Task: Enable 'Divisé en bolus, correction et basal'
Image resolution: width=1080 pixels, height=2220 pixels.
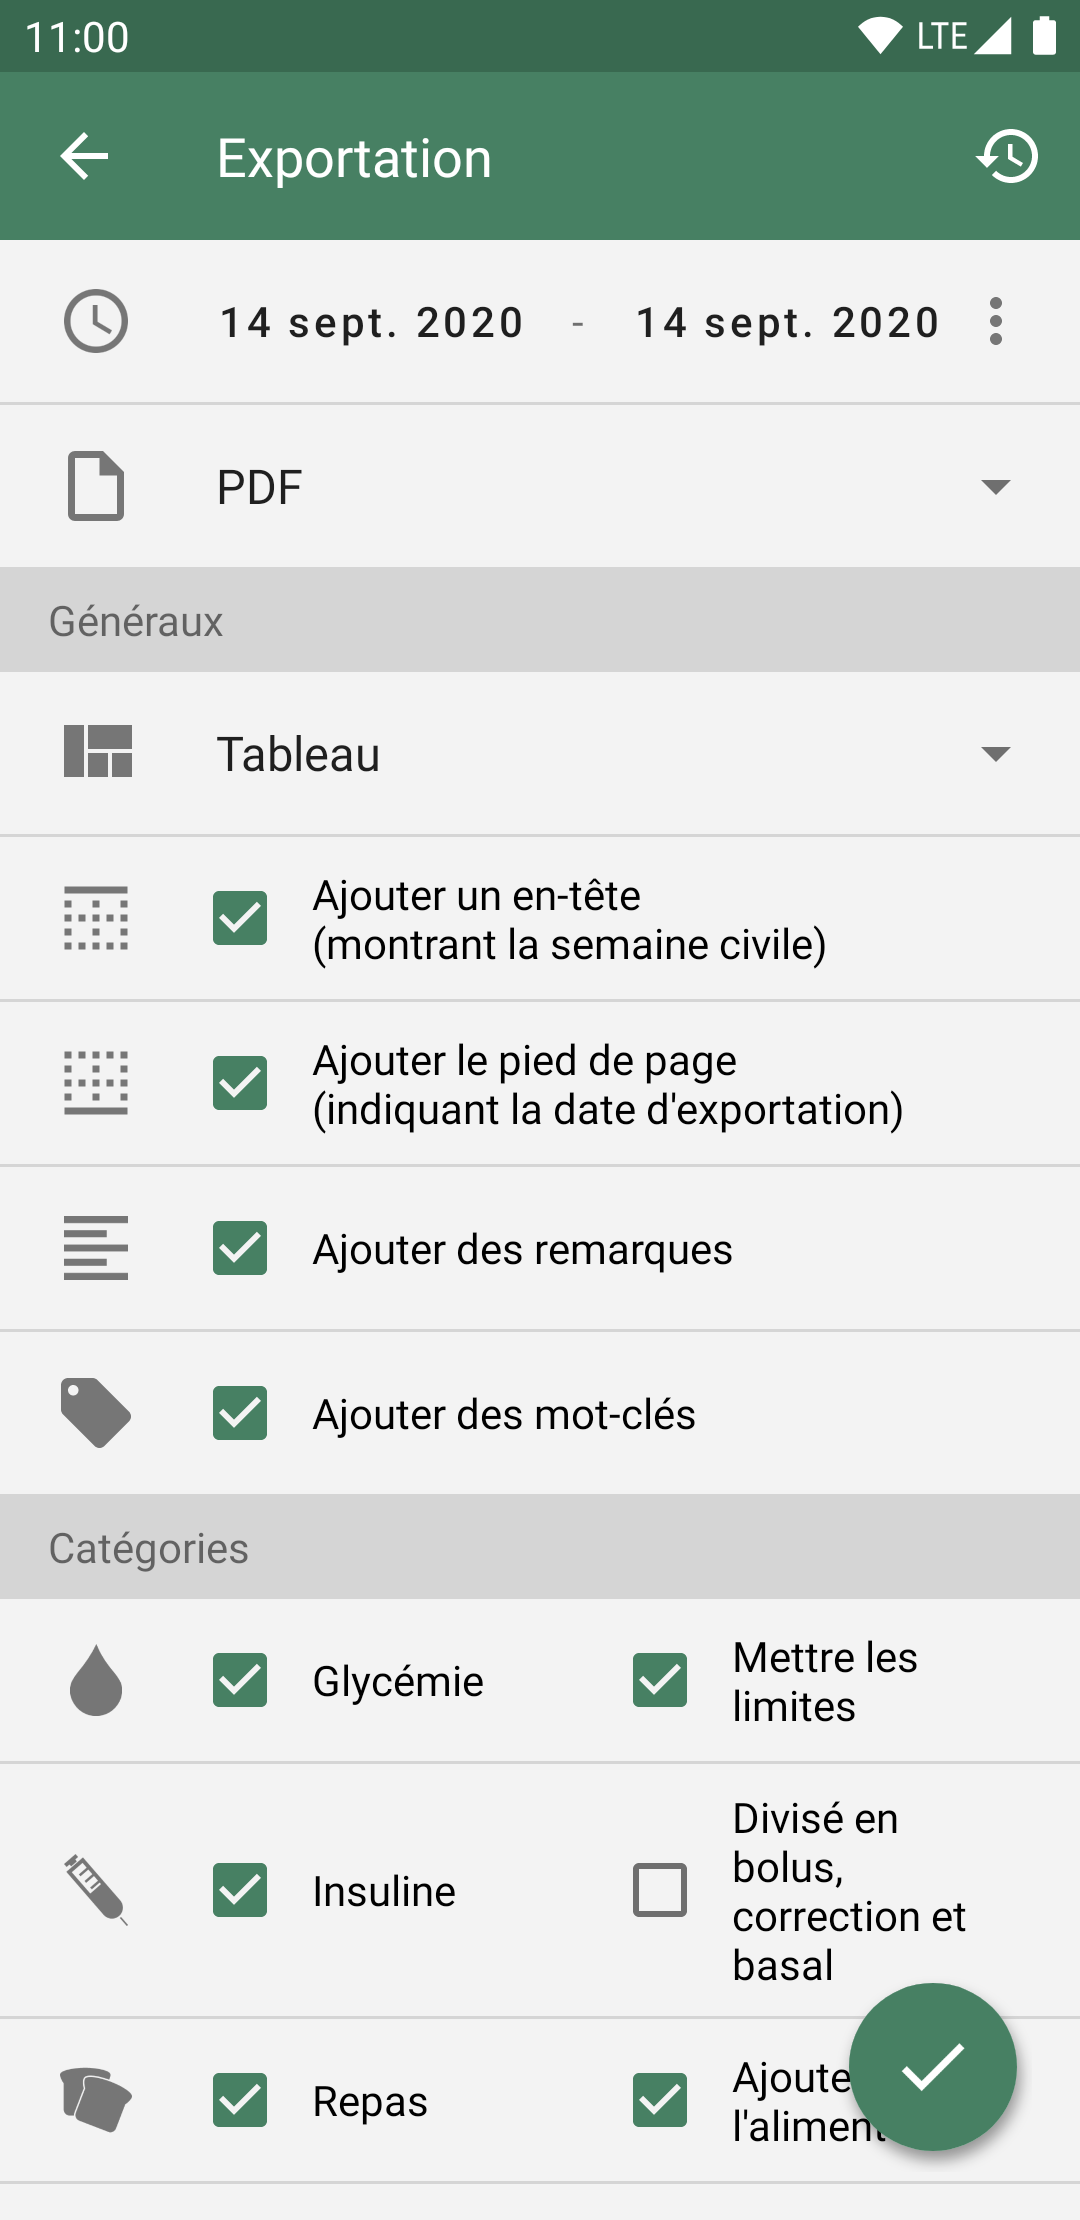Action: click(660, 1890)
